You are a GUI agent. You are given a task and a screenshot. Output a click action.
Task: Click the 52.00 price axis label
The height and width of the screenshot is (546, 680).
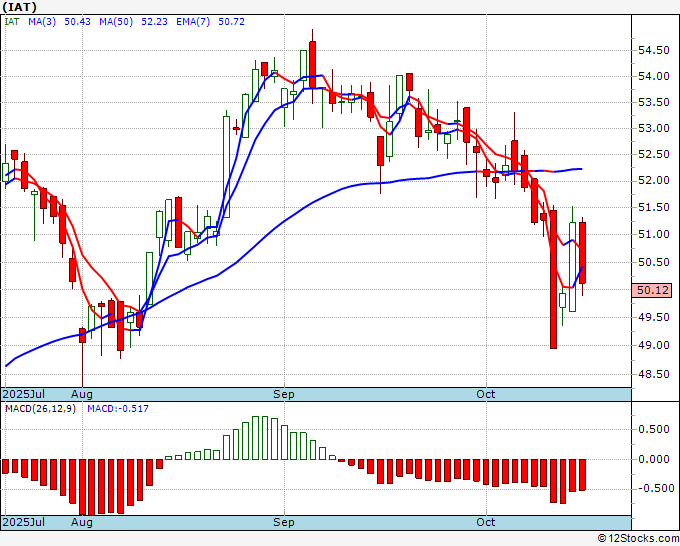(x=654, y=180)
